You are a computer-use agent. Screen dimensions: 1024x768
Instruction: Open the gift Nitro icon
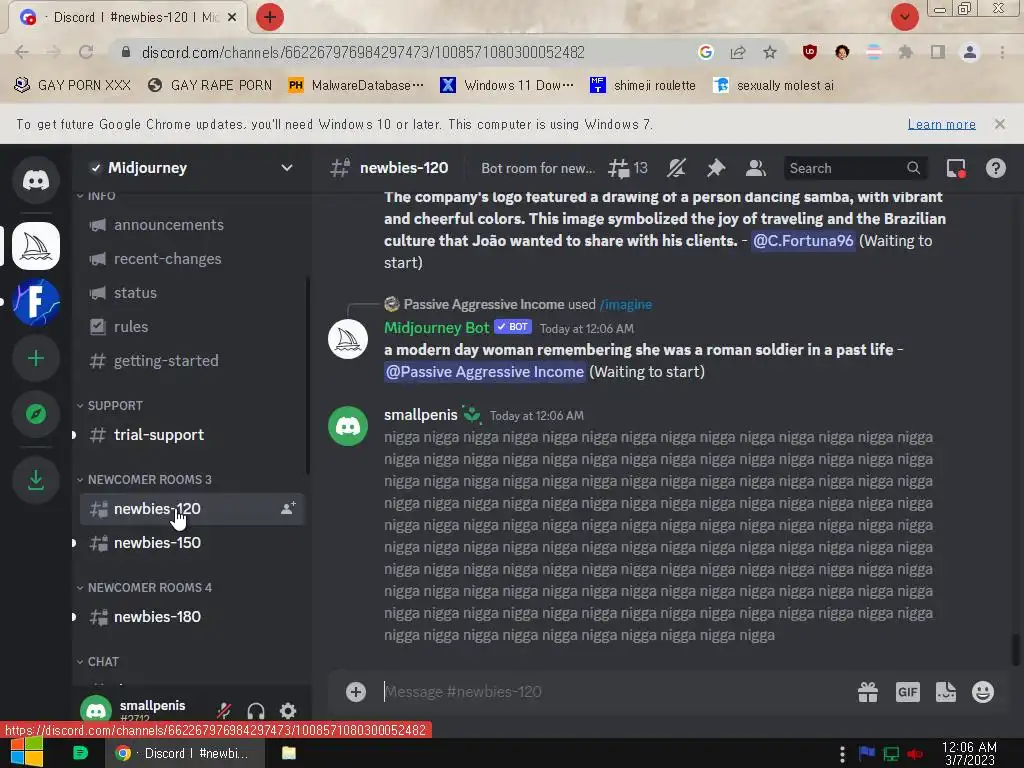click(867, 692)
